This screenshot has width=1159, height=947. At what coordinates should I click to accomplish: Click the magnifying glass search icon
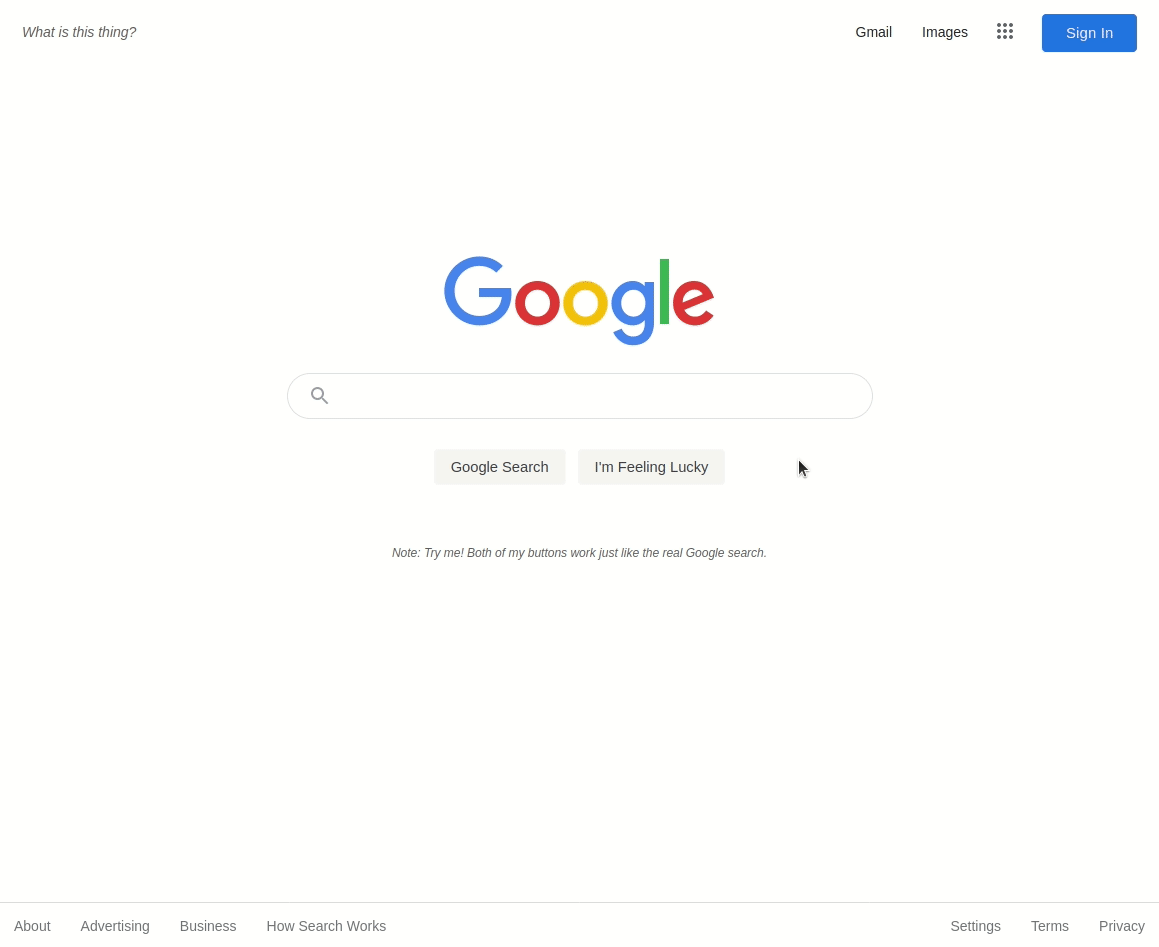pos(319,396)
